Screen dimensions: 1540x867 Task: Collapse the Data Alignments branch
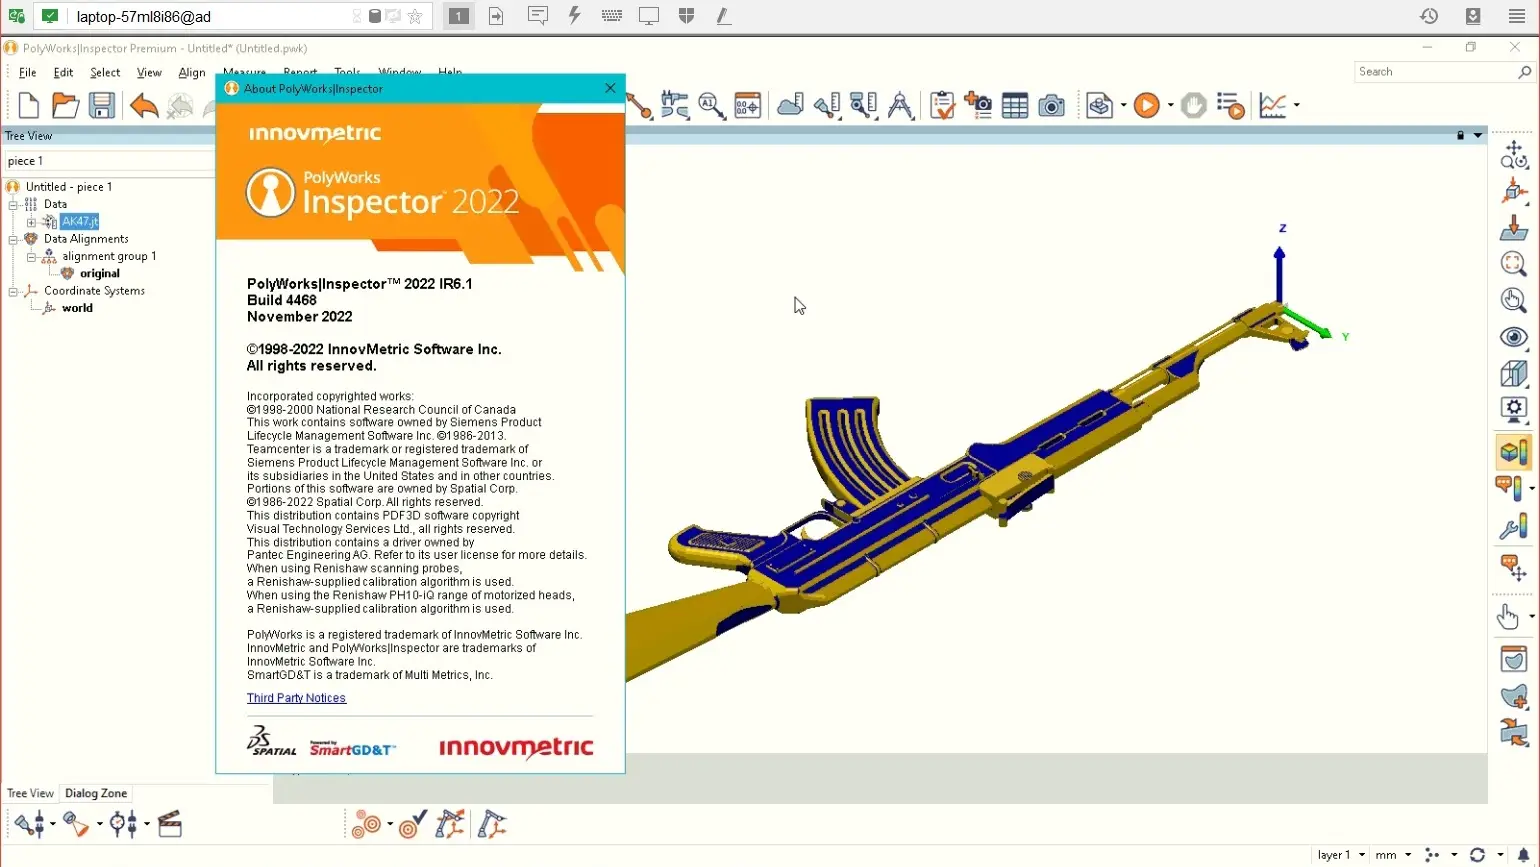(14, 239)
